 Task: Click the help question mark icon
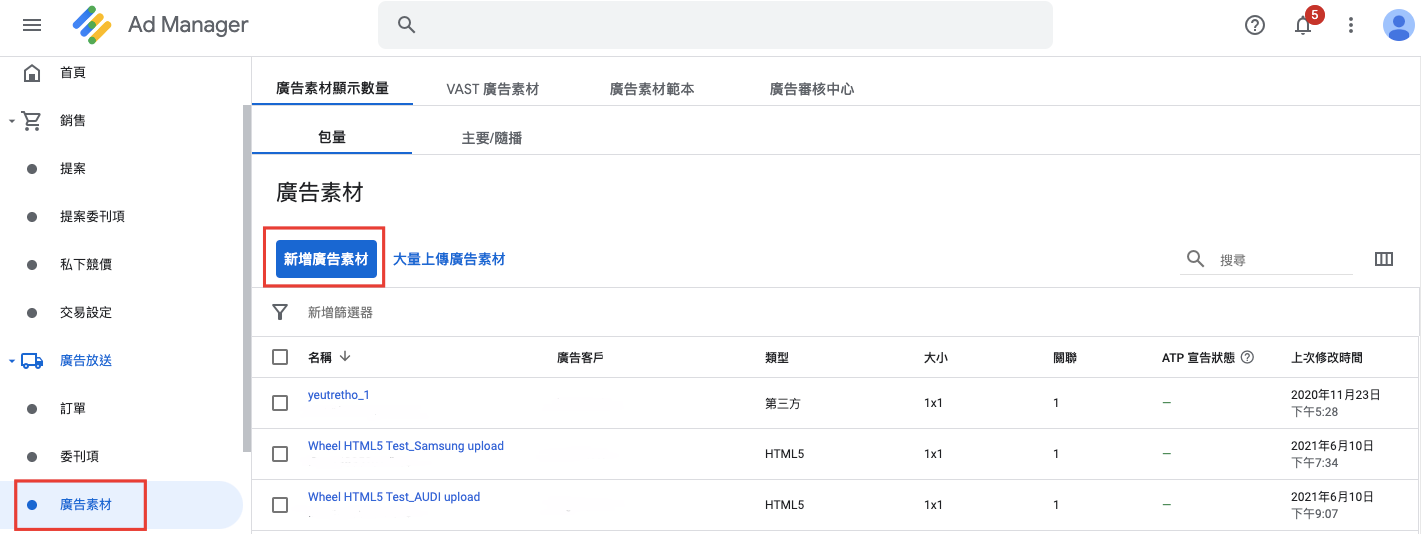(x=1255, y=26)
